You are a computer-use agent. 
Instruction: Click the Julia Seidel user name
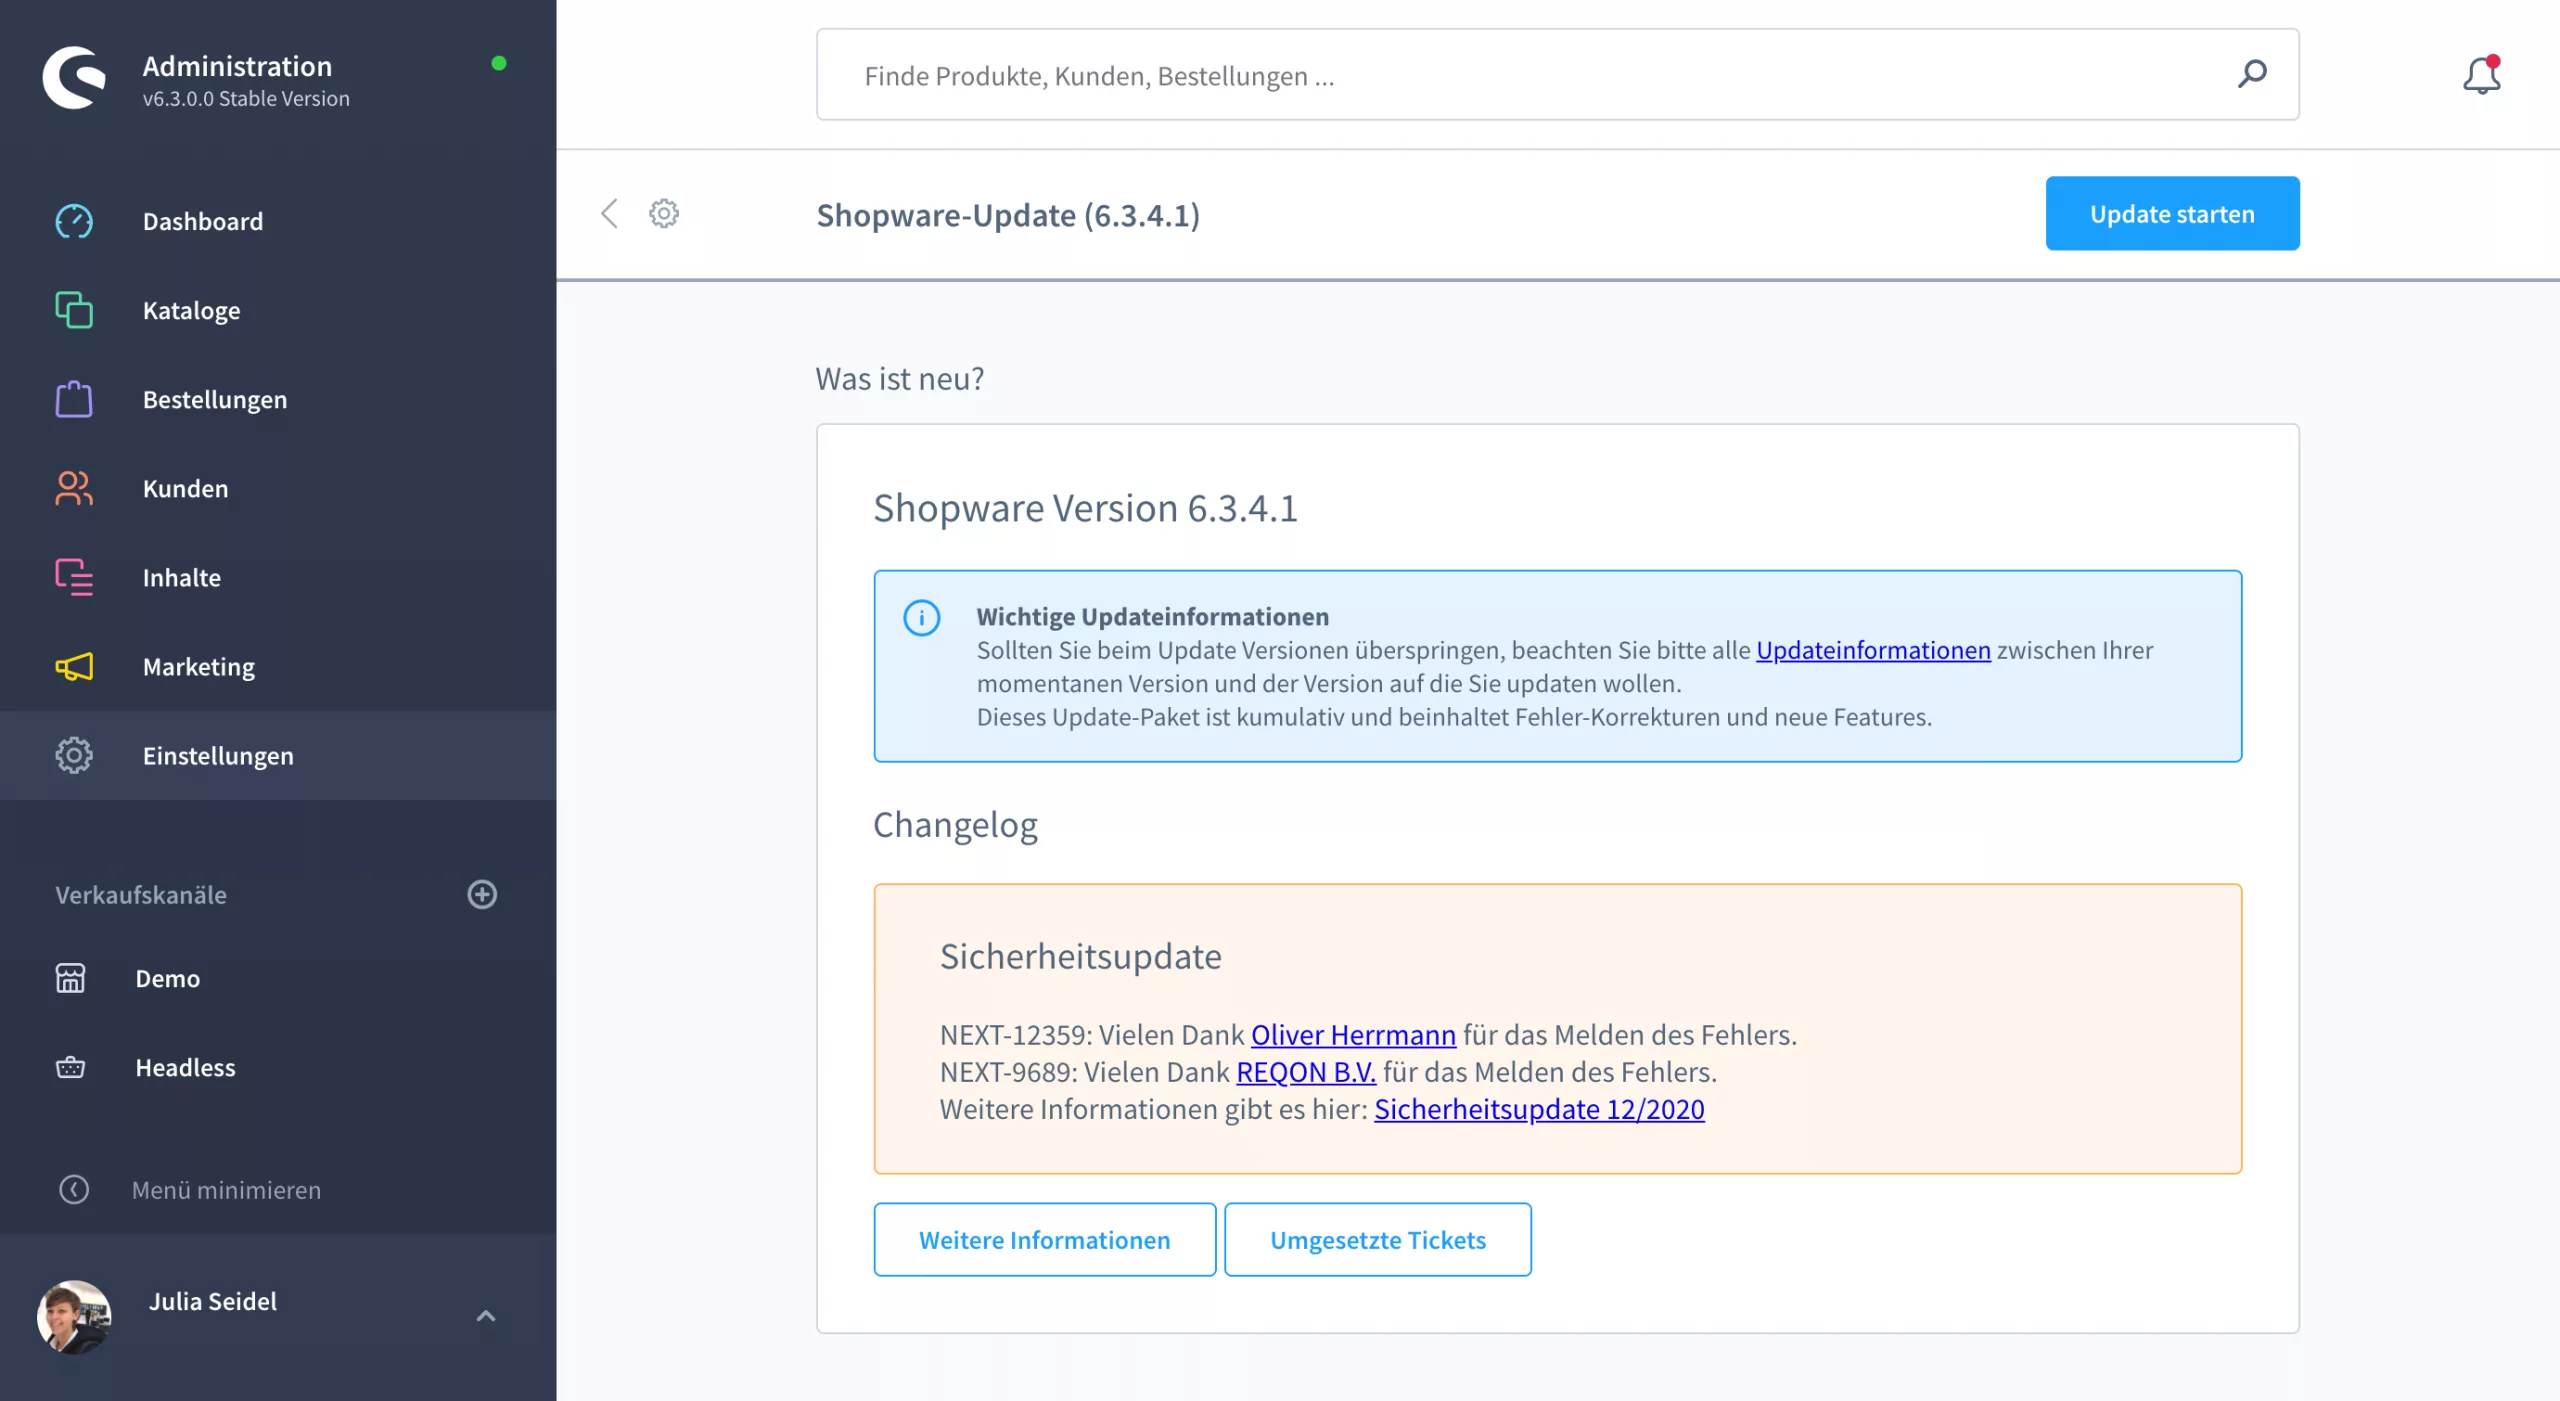pyautogui.click(x=212, y=1301)
